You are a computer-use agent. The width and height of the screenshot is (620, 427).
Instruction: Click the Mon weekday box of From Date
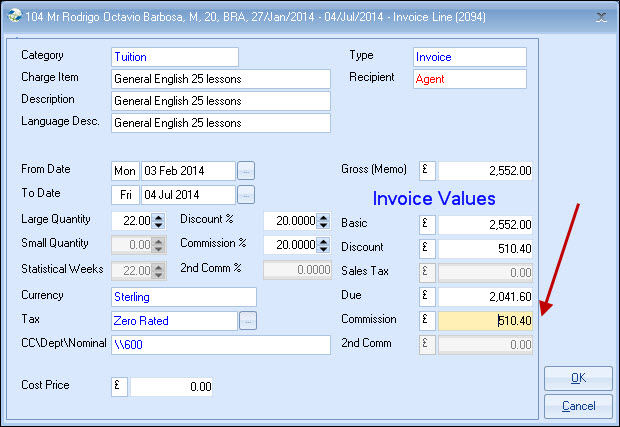click(x=125, y=171)
